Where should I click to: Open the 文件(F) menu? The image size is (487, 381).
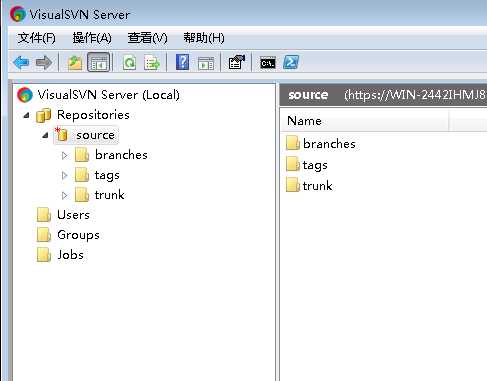pos(37,38)
